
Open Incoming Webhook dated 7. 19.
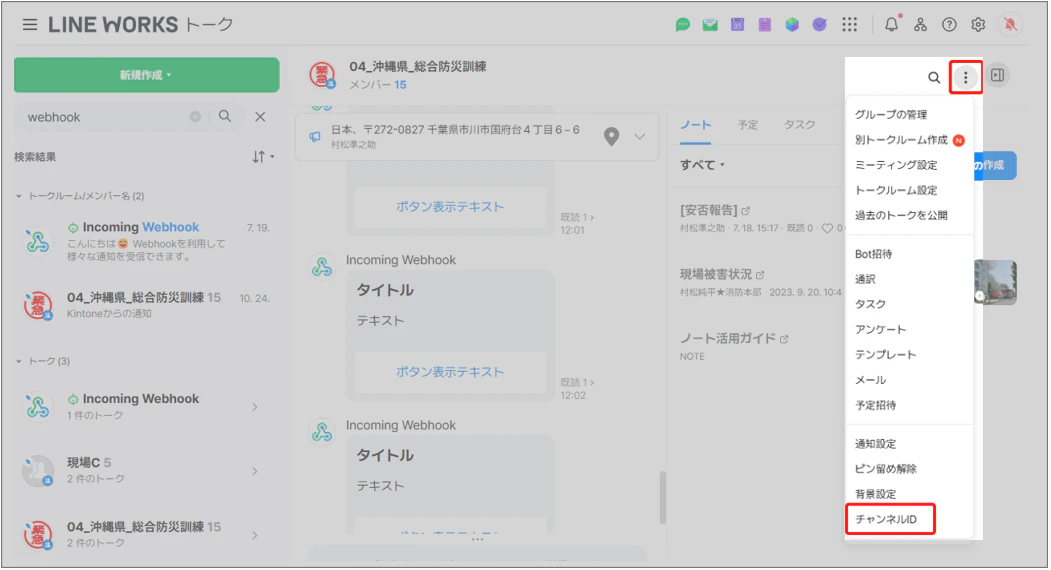click(147, 241)
